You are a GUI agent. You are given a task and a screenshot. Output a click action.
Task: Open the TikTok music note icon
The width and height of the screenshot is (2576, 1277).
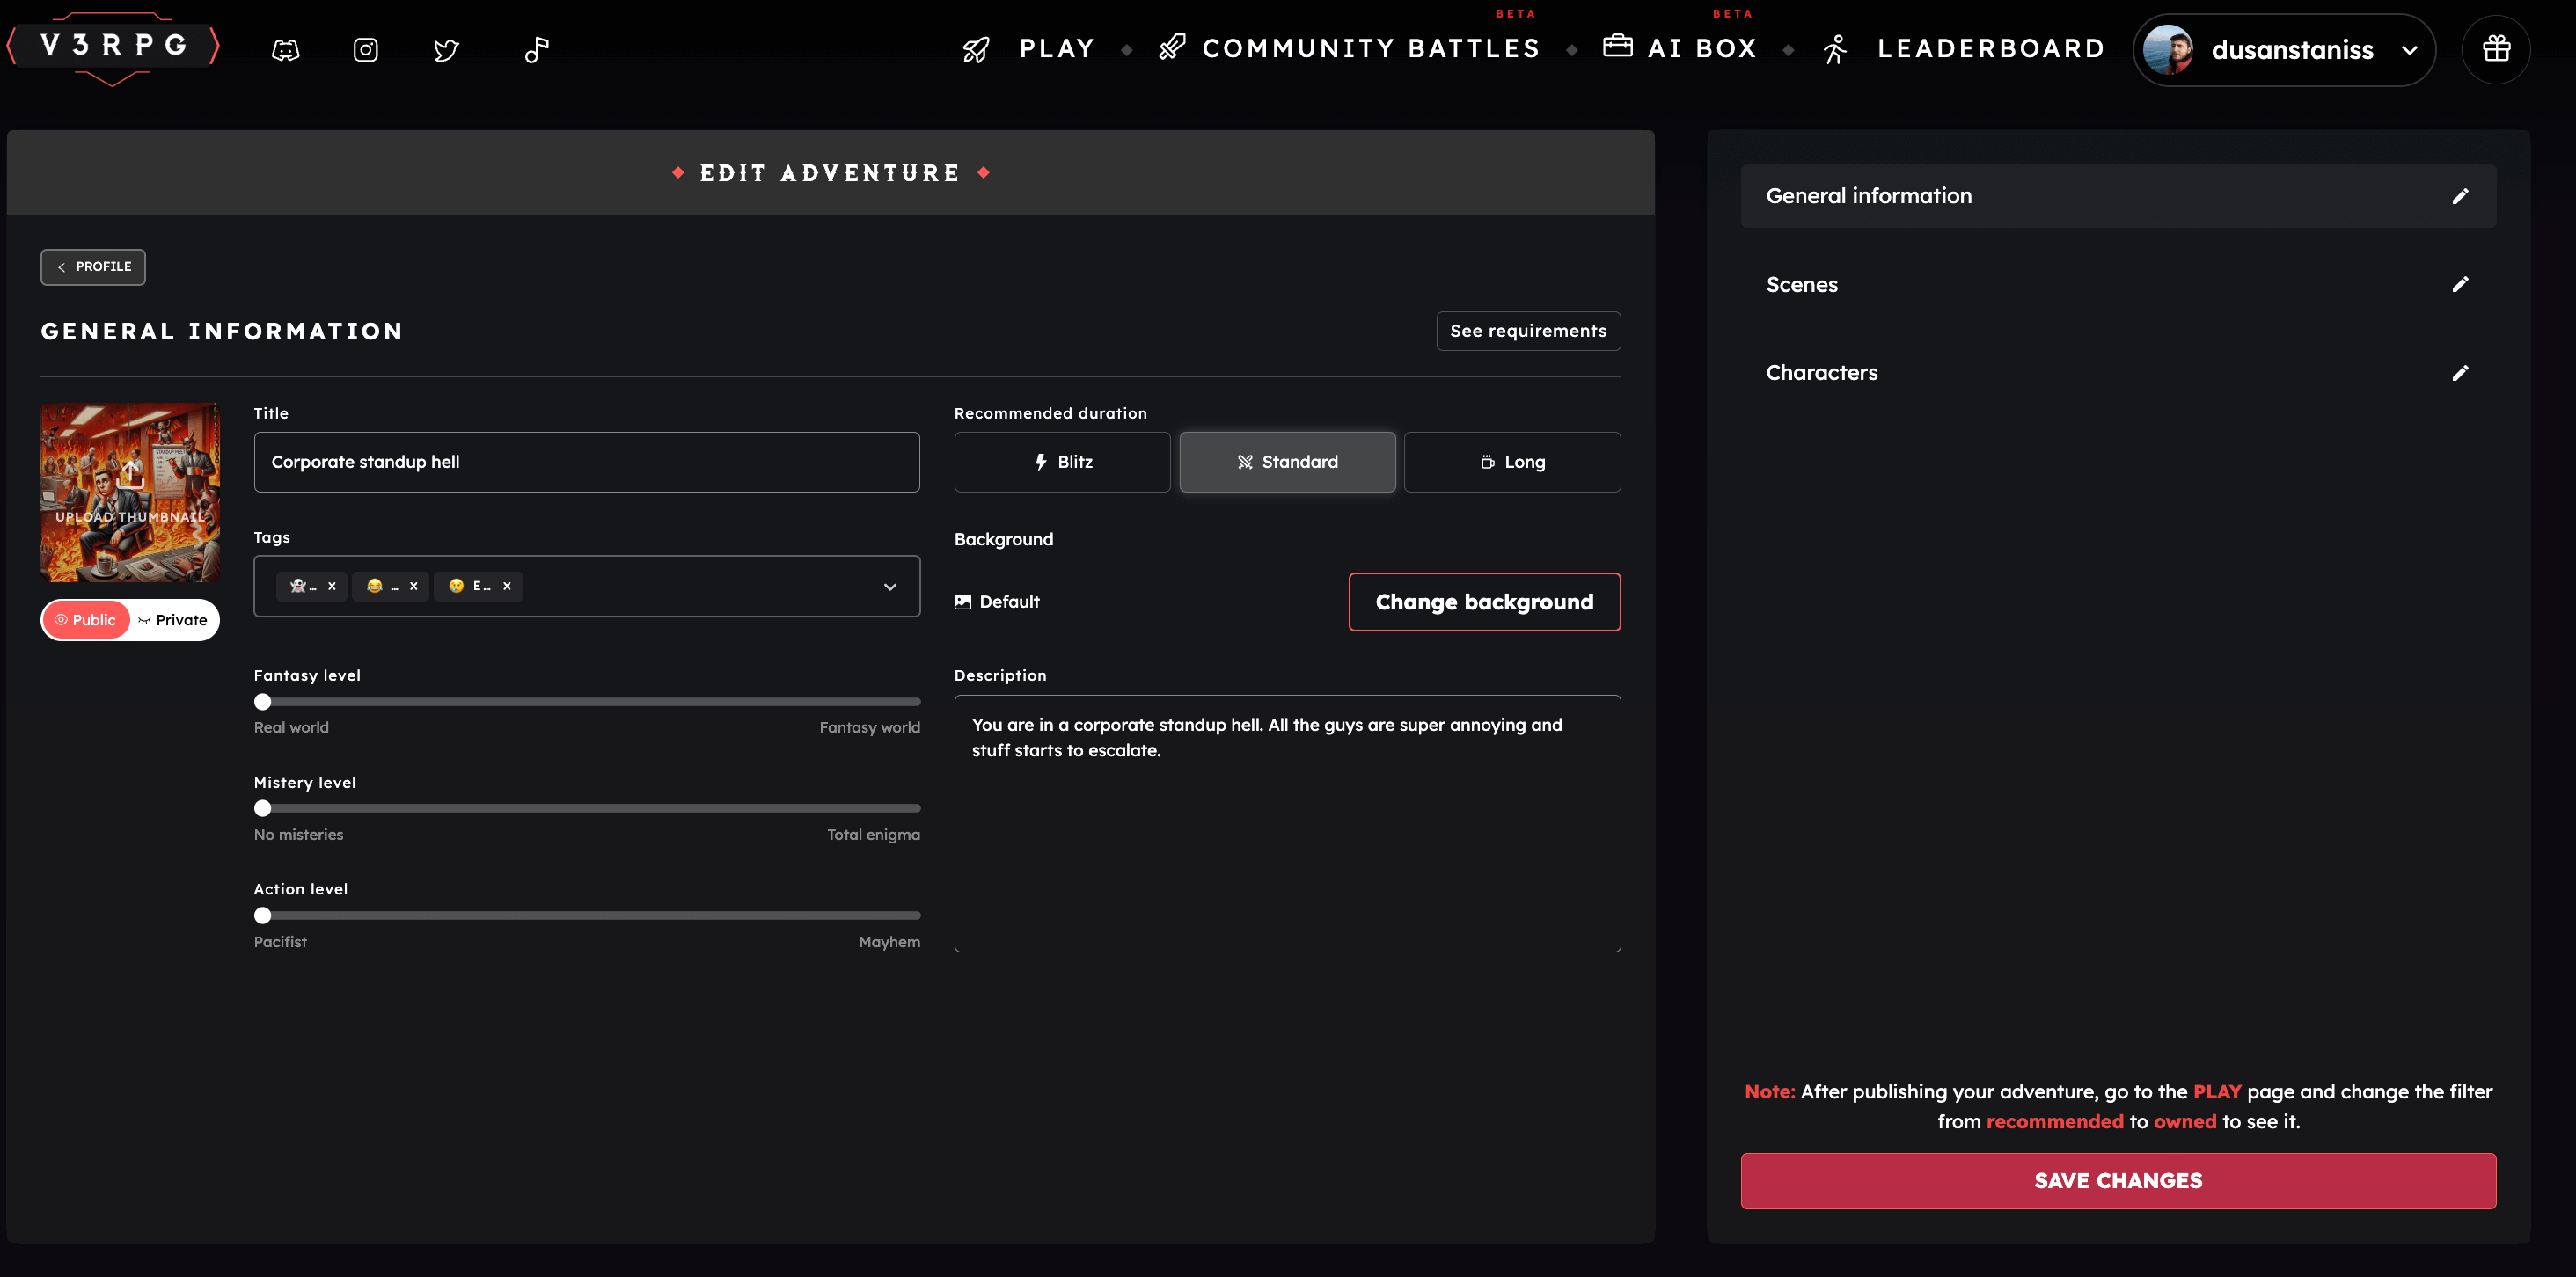(x=537, y=49)
